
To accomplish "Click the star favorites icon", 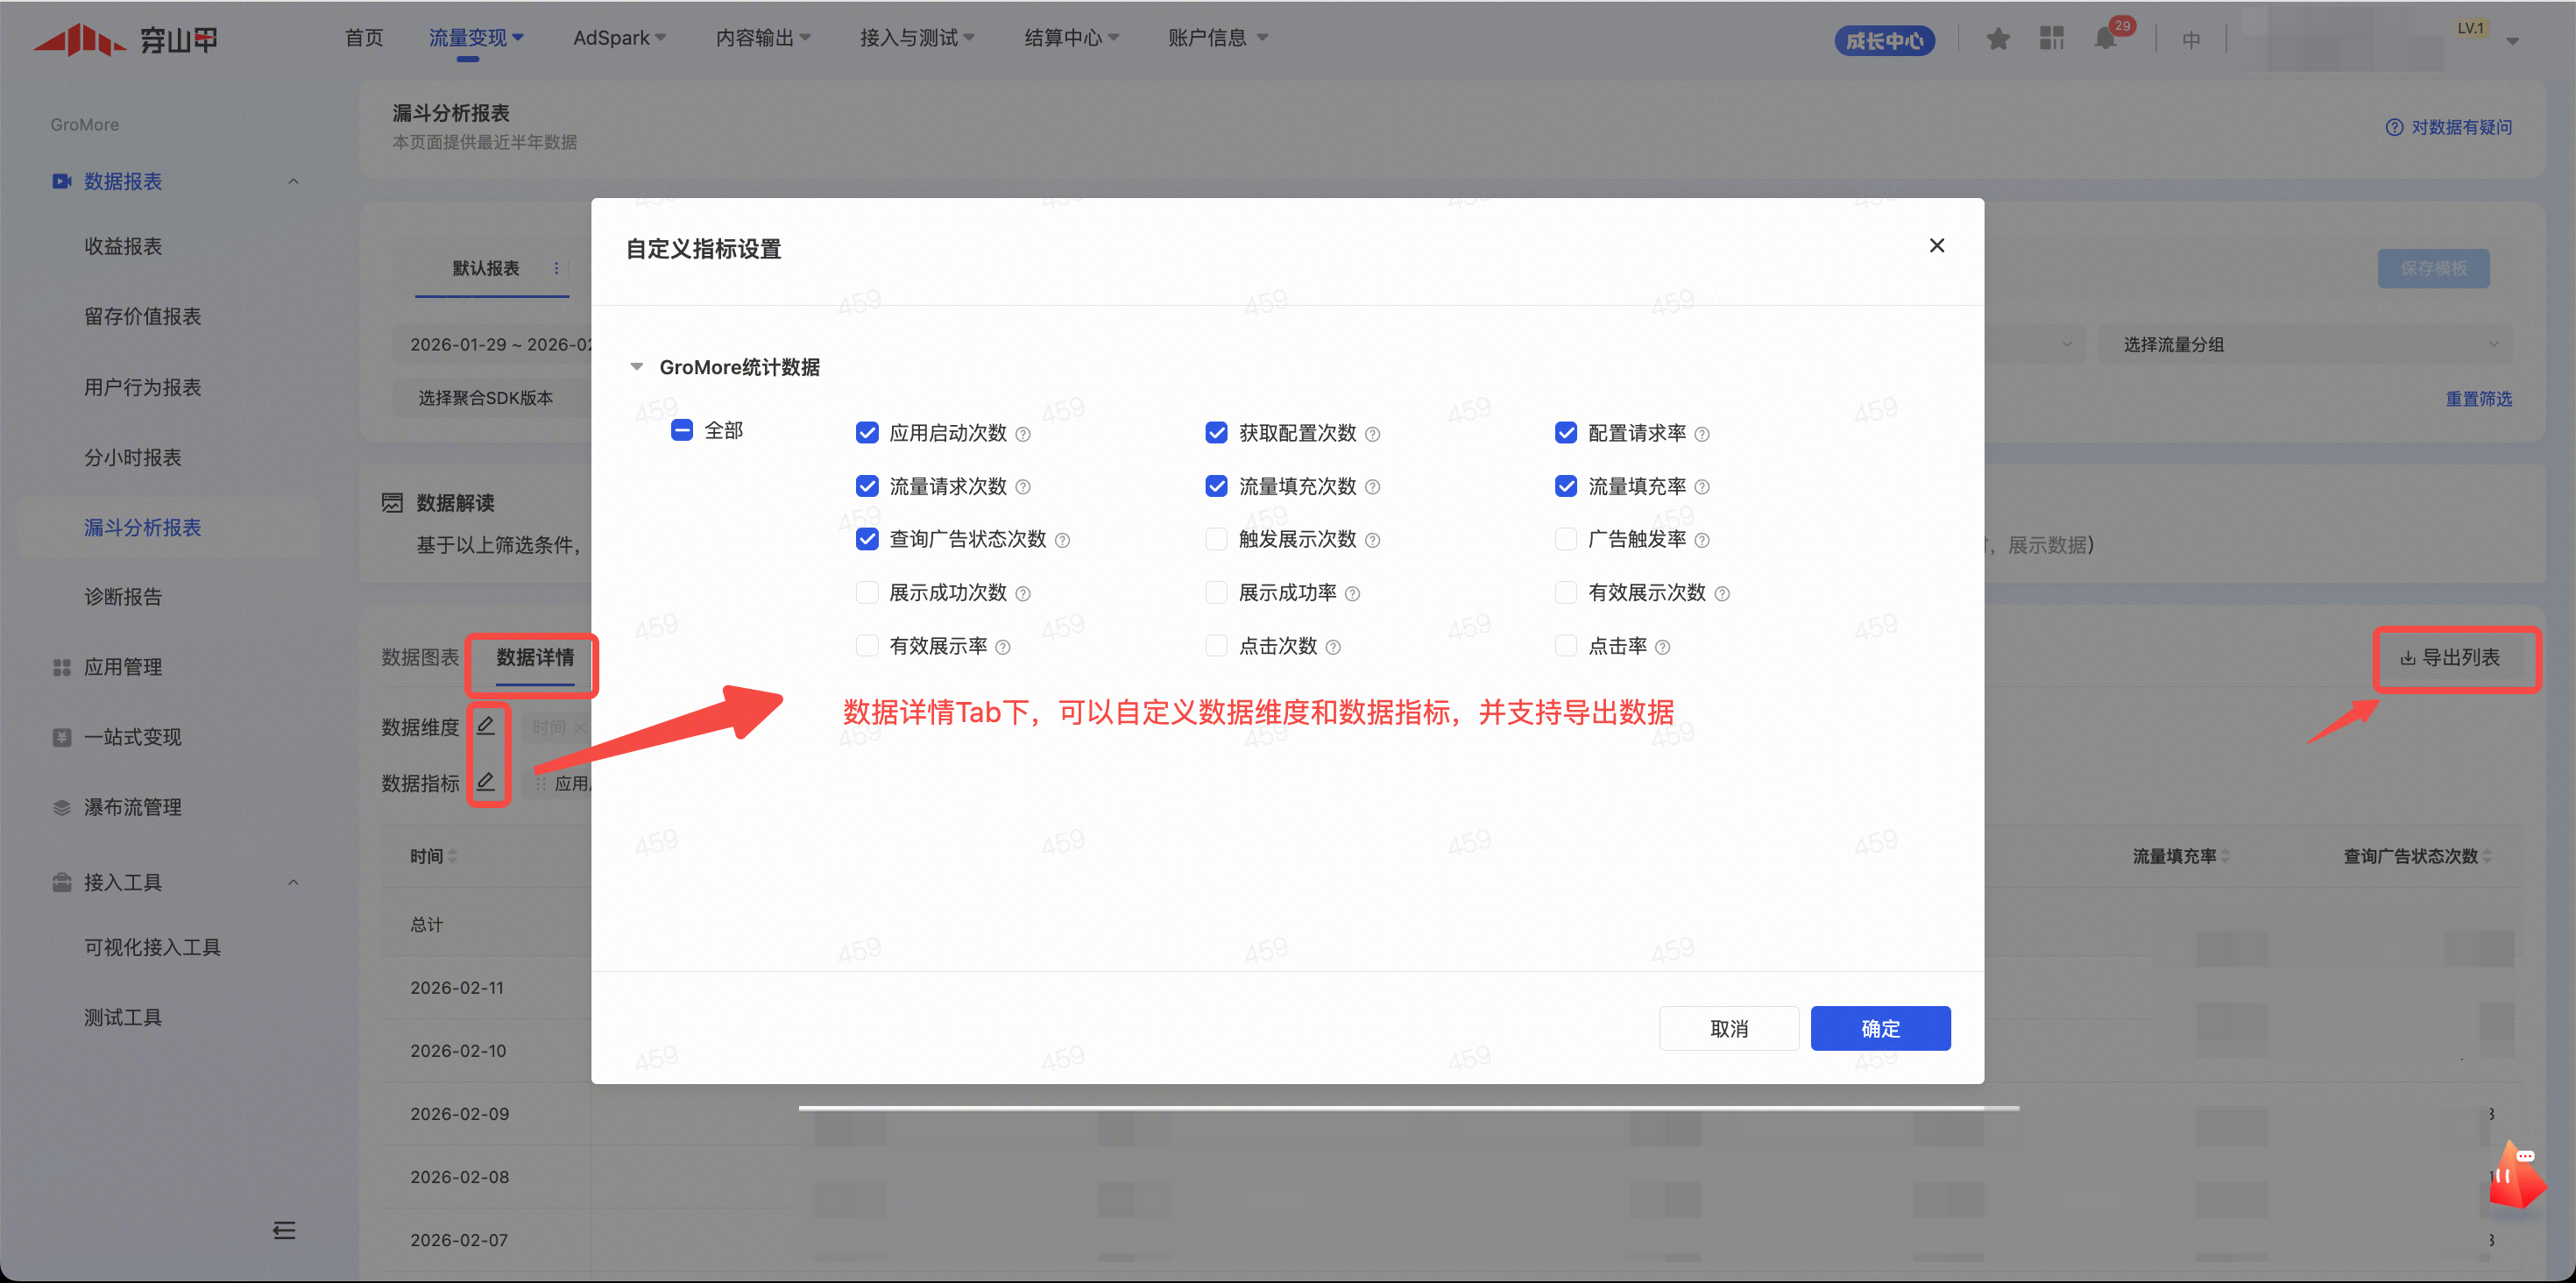I will 1998,39.
